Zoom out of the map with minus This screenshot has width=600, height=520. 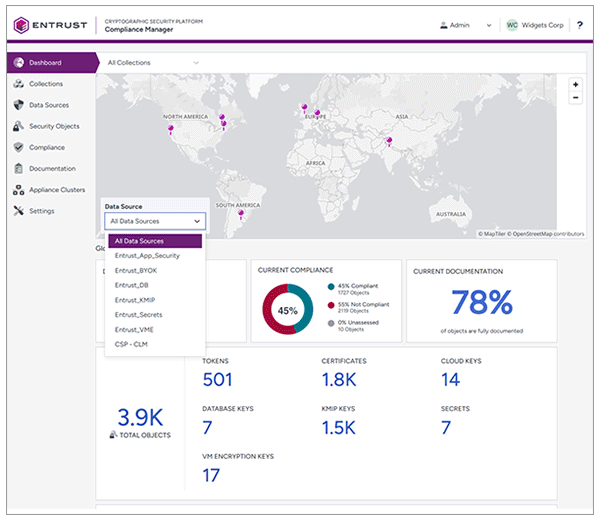tap(575, 98)
